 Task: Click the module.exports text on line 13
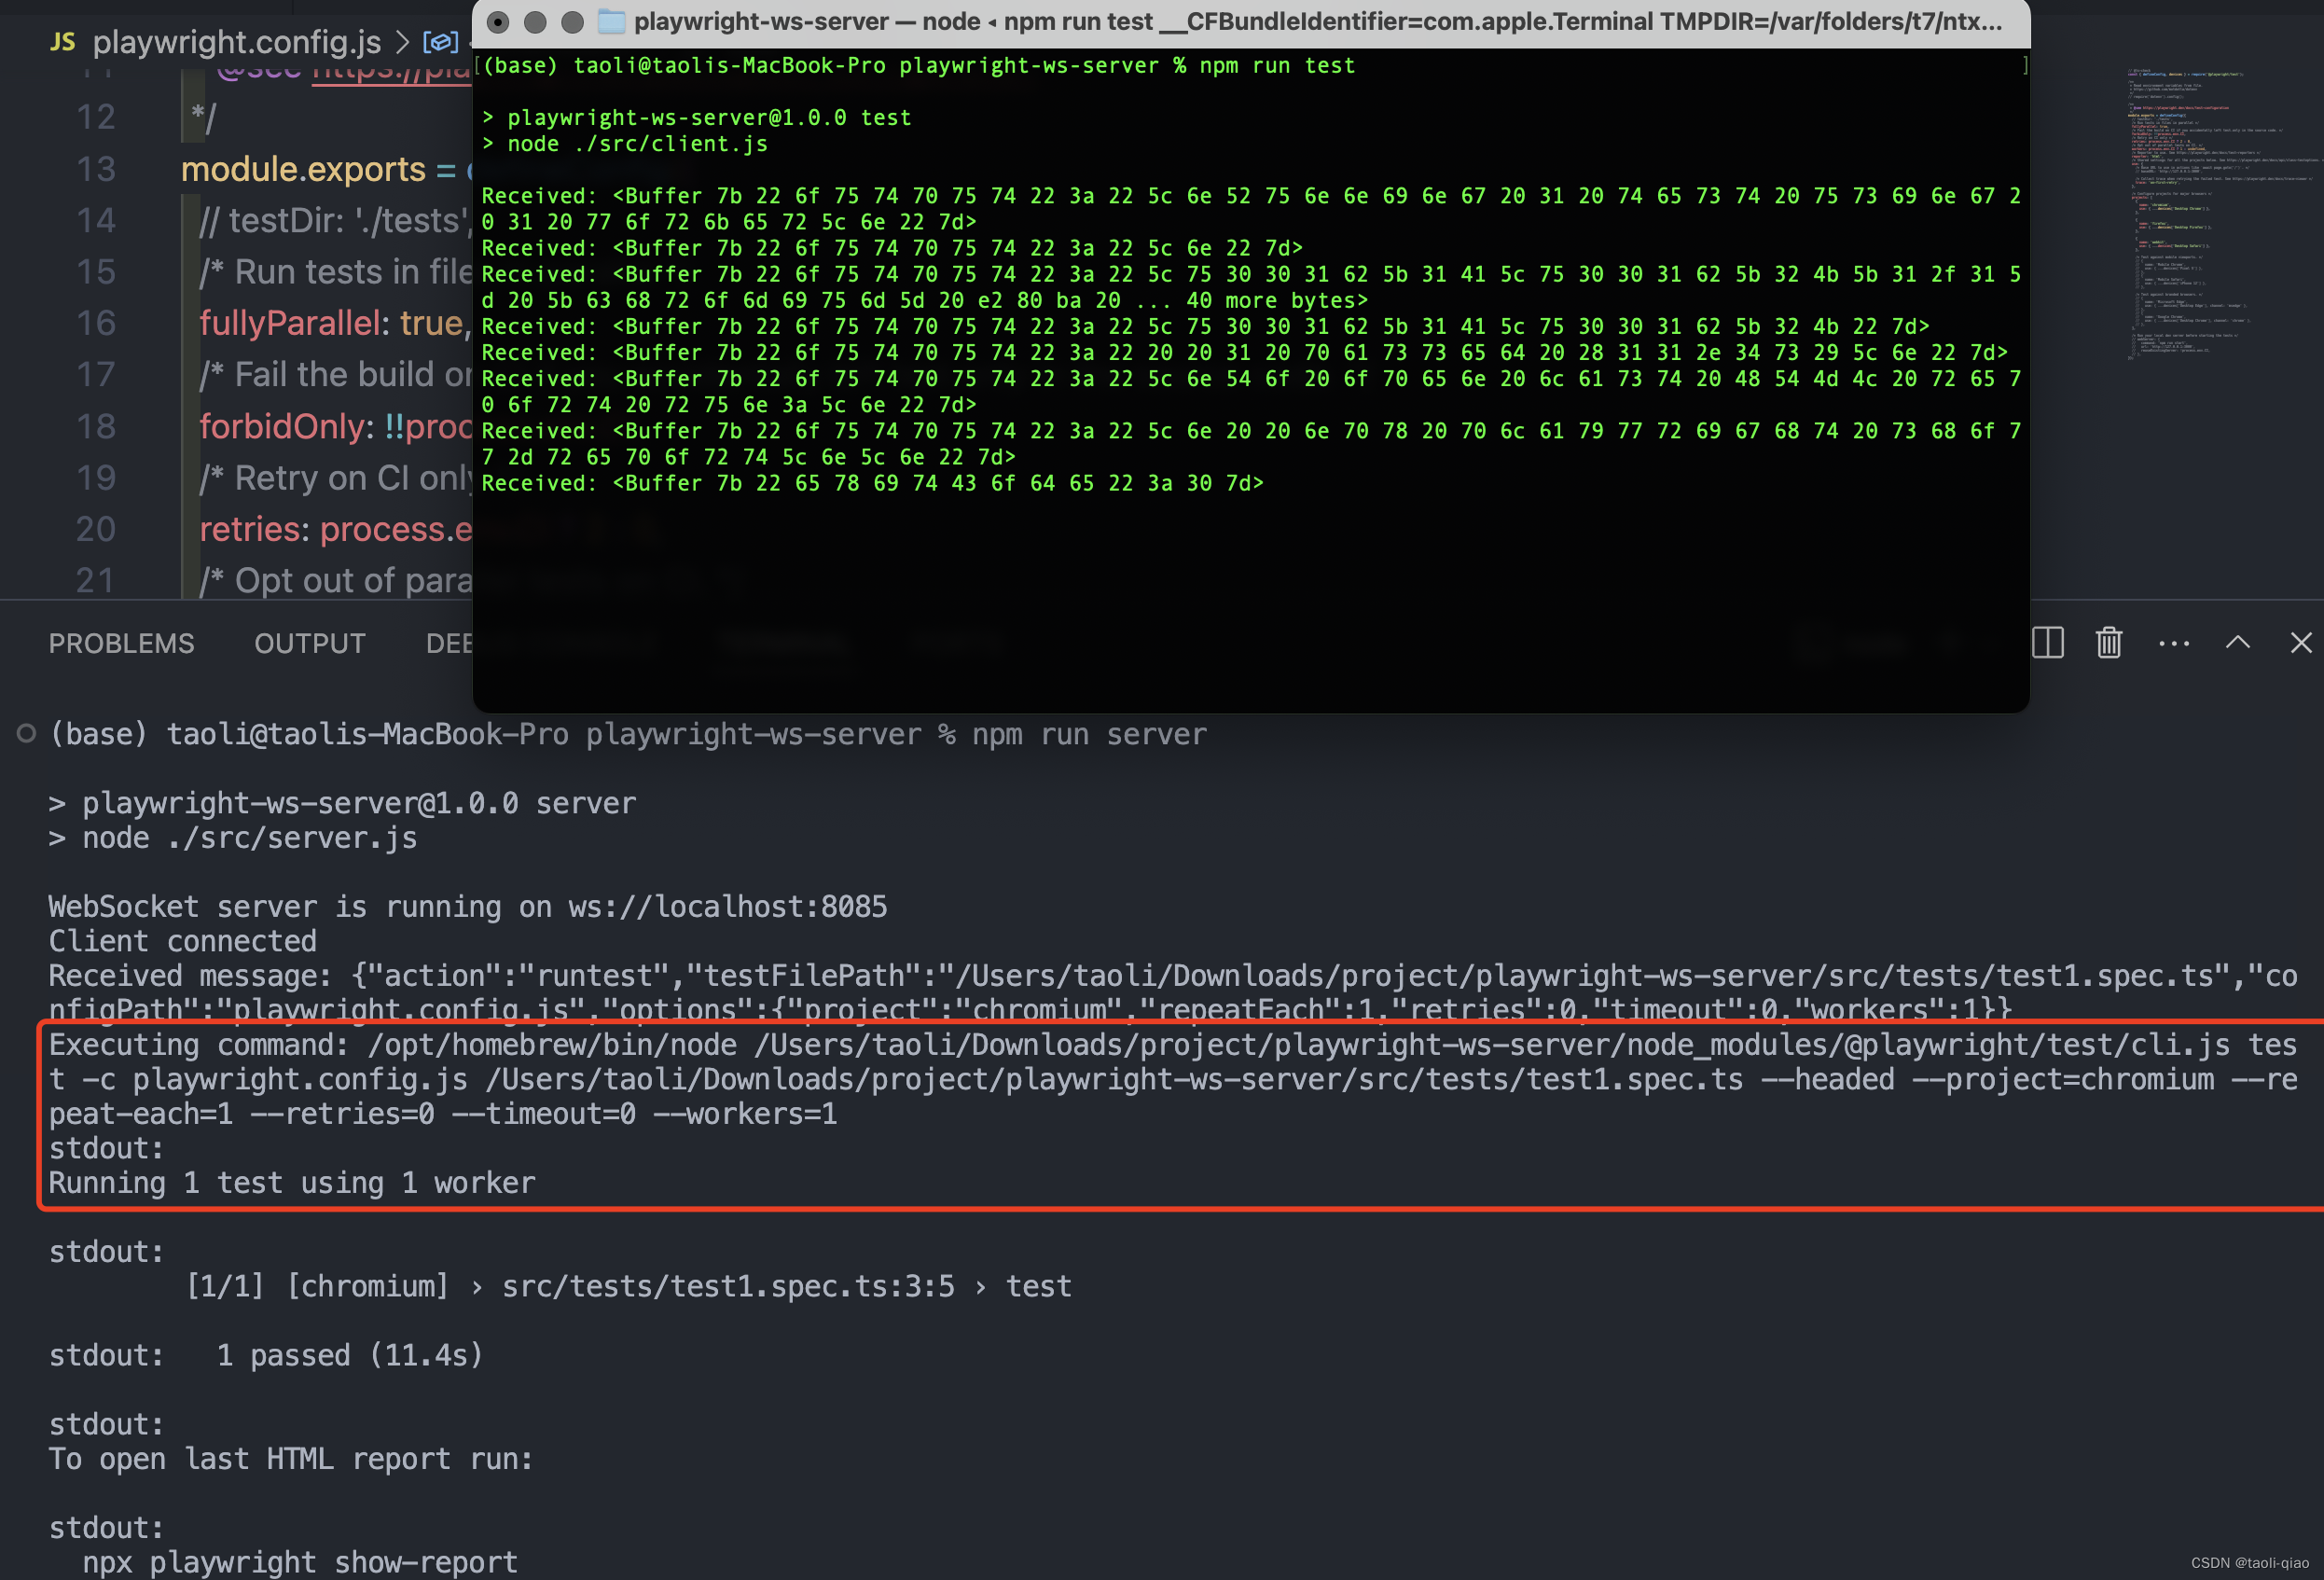coord(303,169)
